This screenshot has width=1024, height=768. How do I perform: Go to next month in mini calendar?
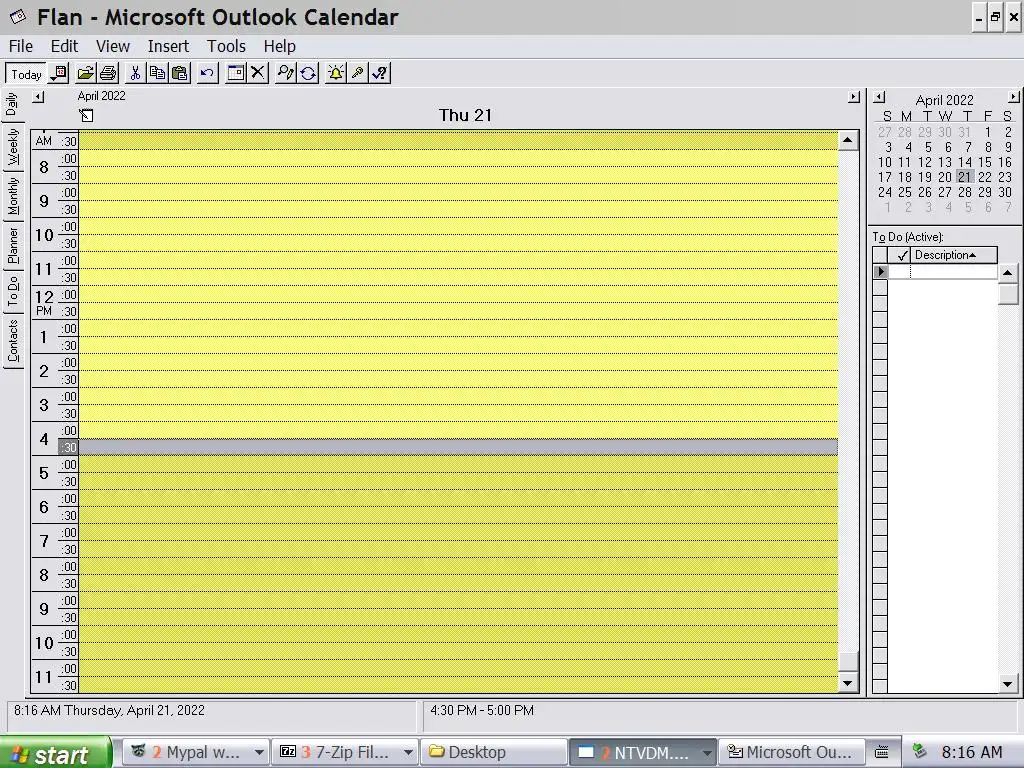tap(1014, 97)
